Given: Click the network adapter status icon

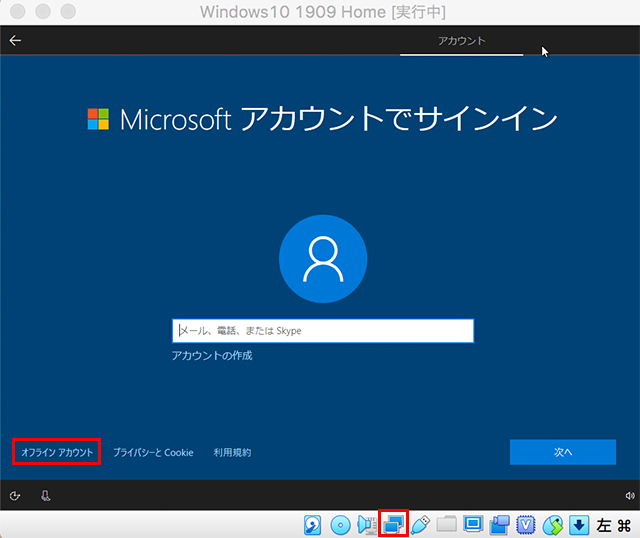Looking at the screenshot, I should (x=393, y=525).
